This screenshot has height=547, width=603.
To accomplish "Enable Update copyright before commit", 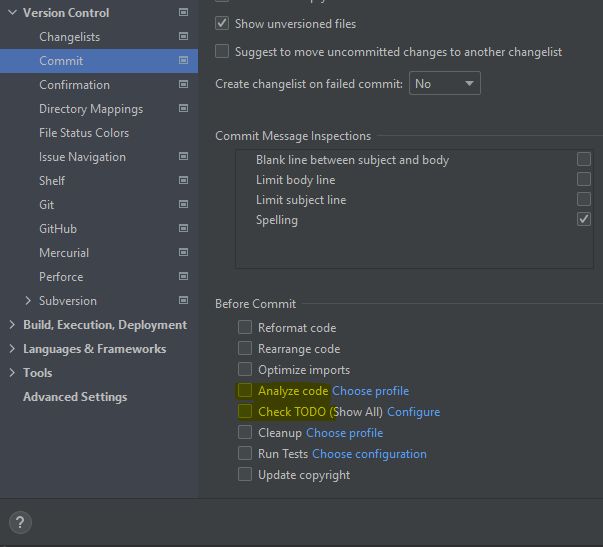I will click(x=245, y=474).
